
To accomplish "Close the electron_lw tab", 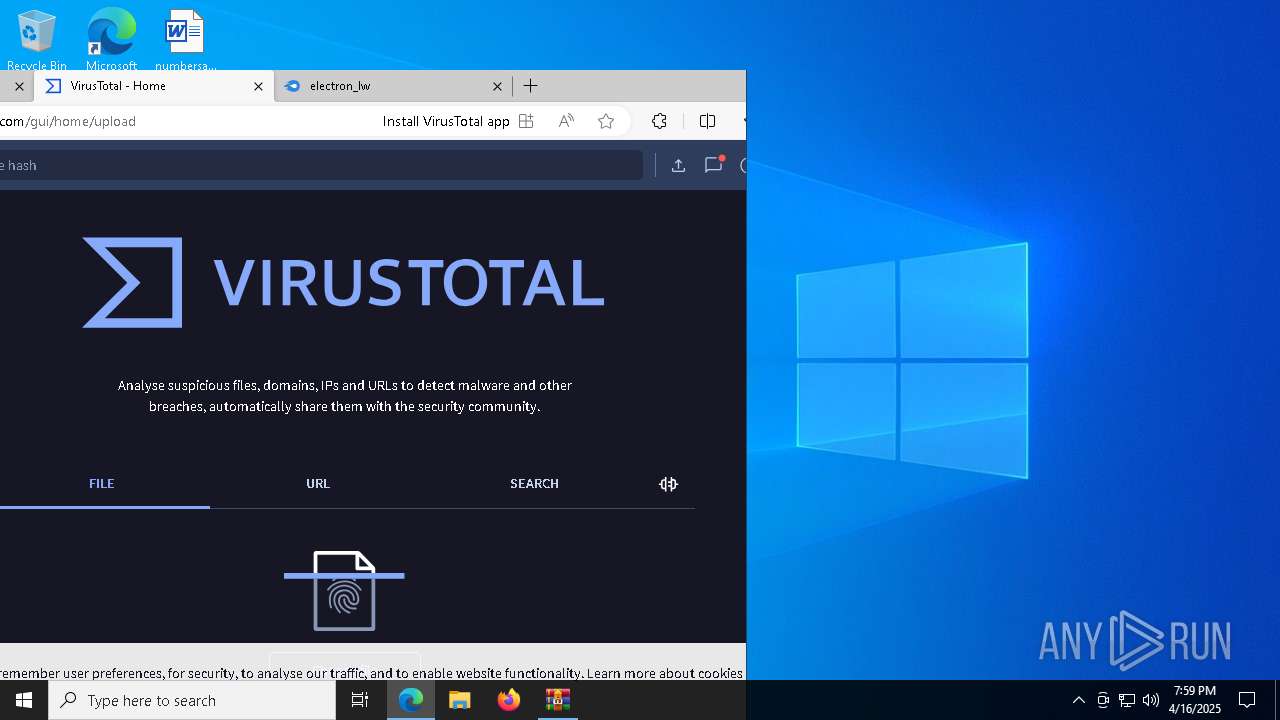I will tap(497, 86).
